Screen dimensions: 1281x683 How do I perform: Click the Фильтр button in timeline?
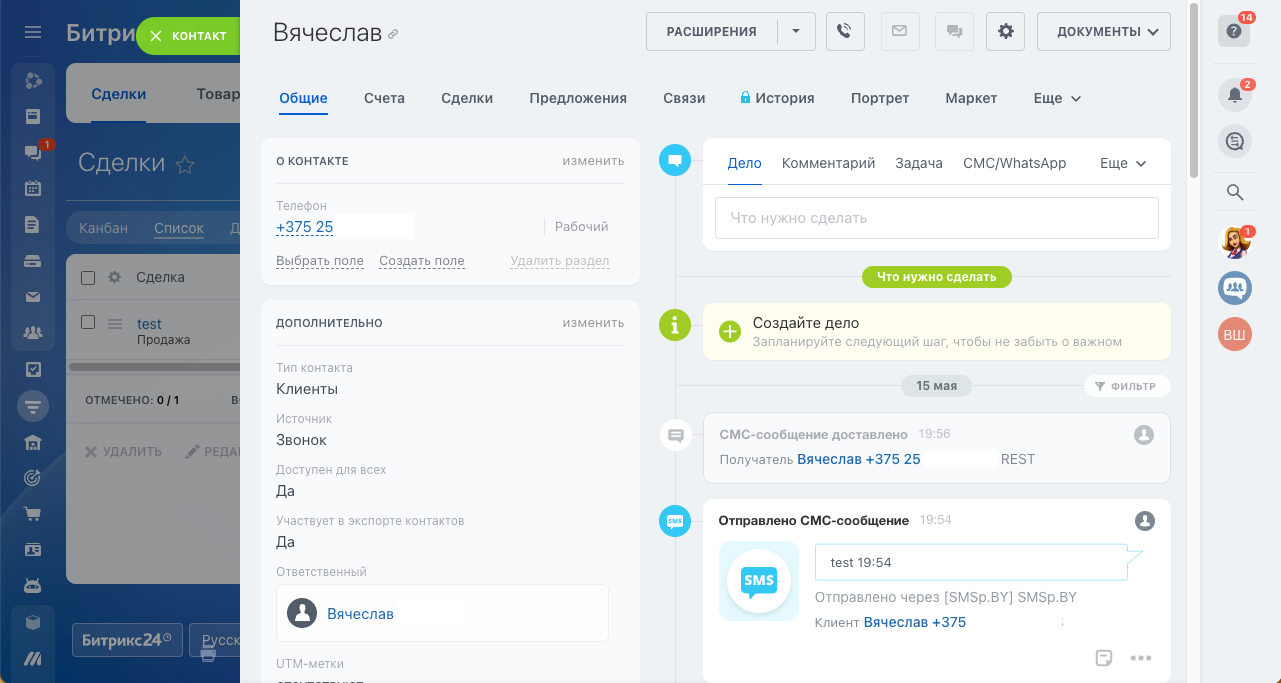[x=1126, y=386]
